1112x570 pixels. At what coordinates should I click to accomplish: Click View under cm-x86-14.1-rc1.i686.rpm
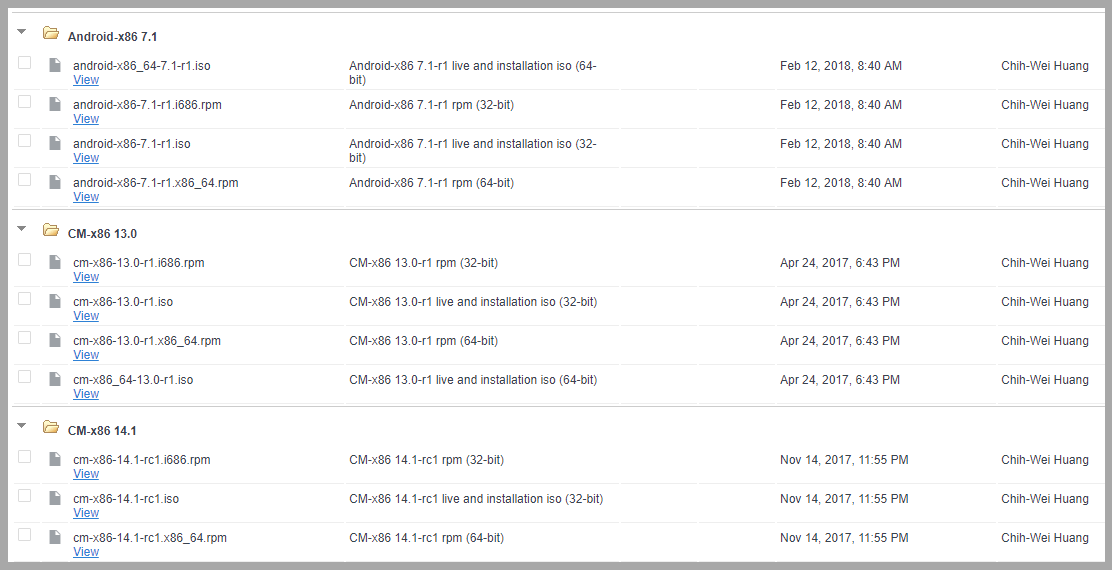pos(86,474)
